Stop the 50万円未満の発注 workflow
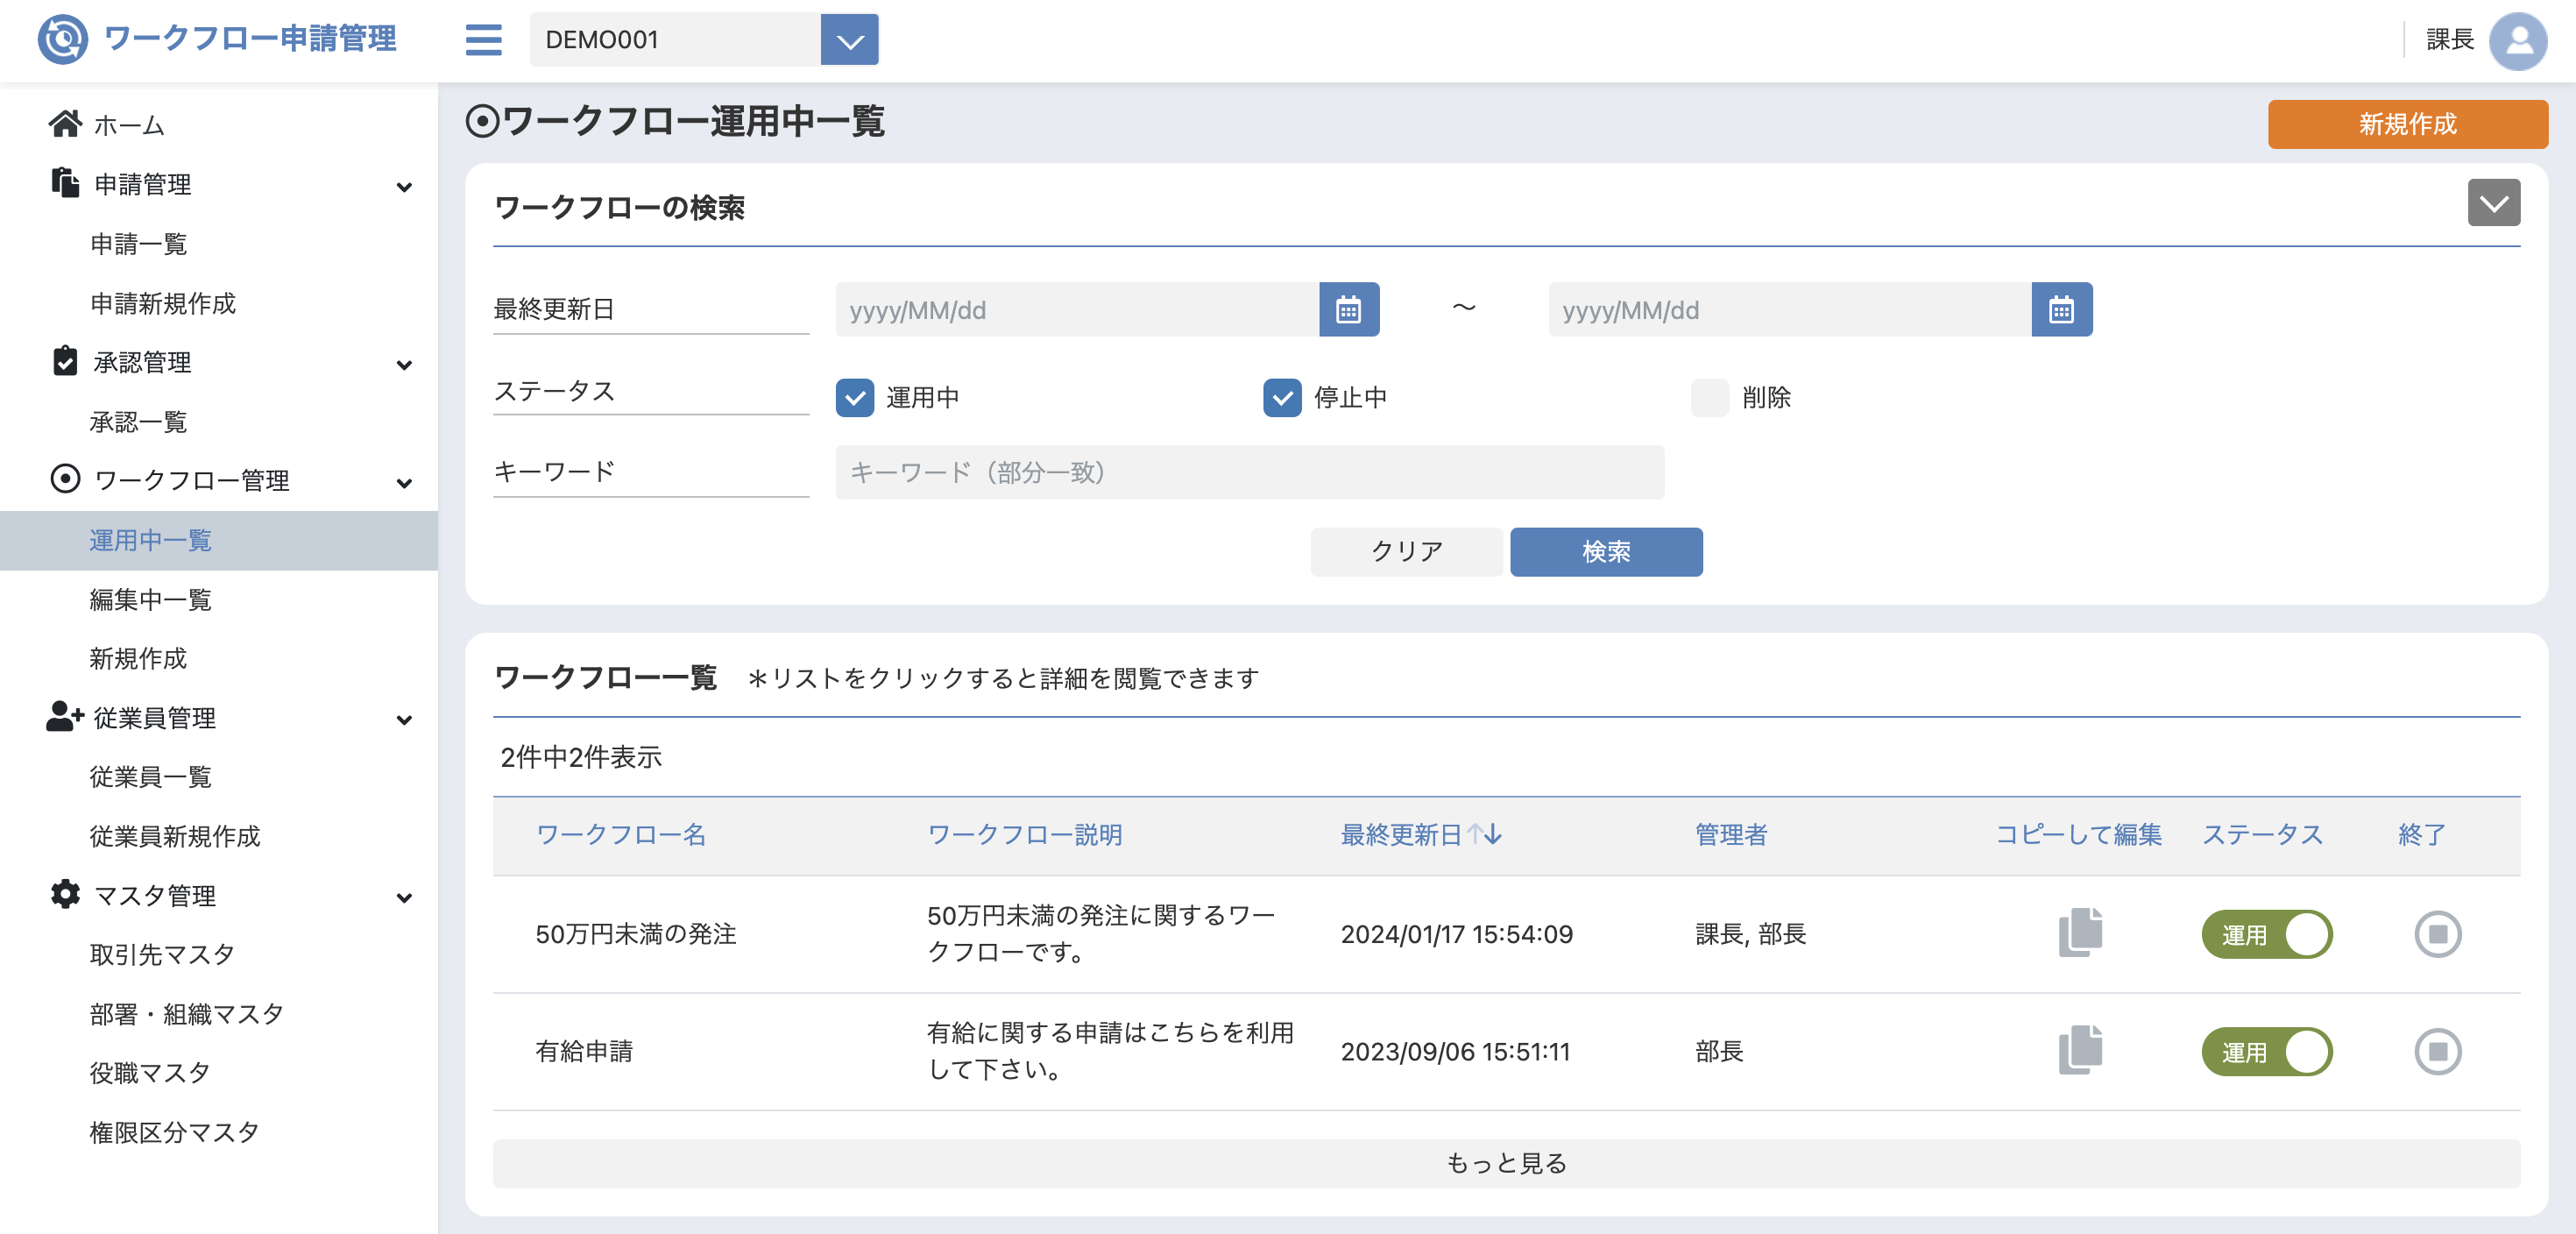Viewport: 2576px width, 1234px height. pyautogui.click(x=2437, y=934)
